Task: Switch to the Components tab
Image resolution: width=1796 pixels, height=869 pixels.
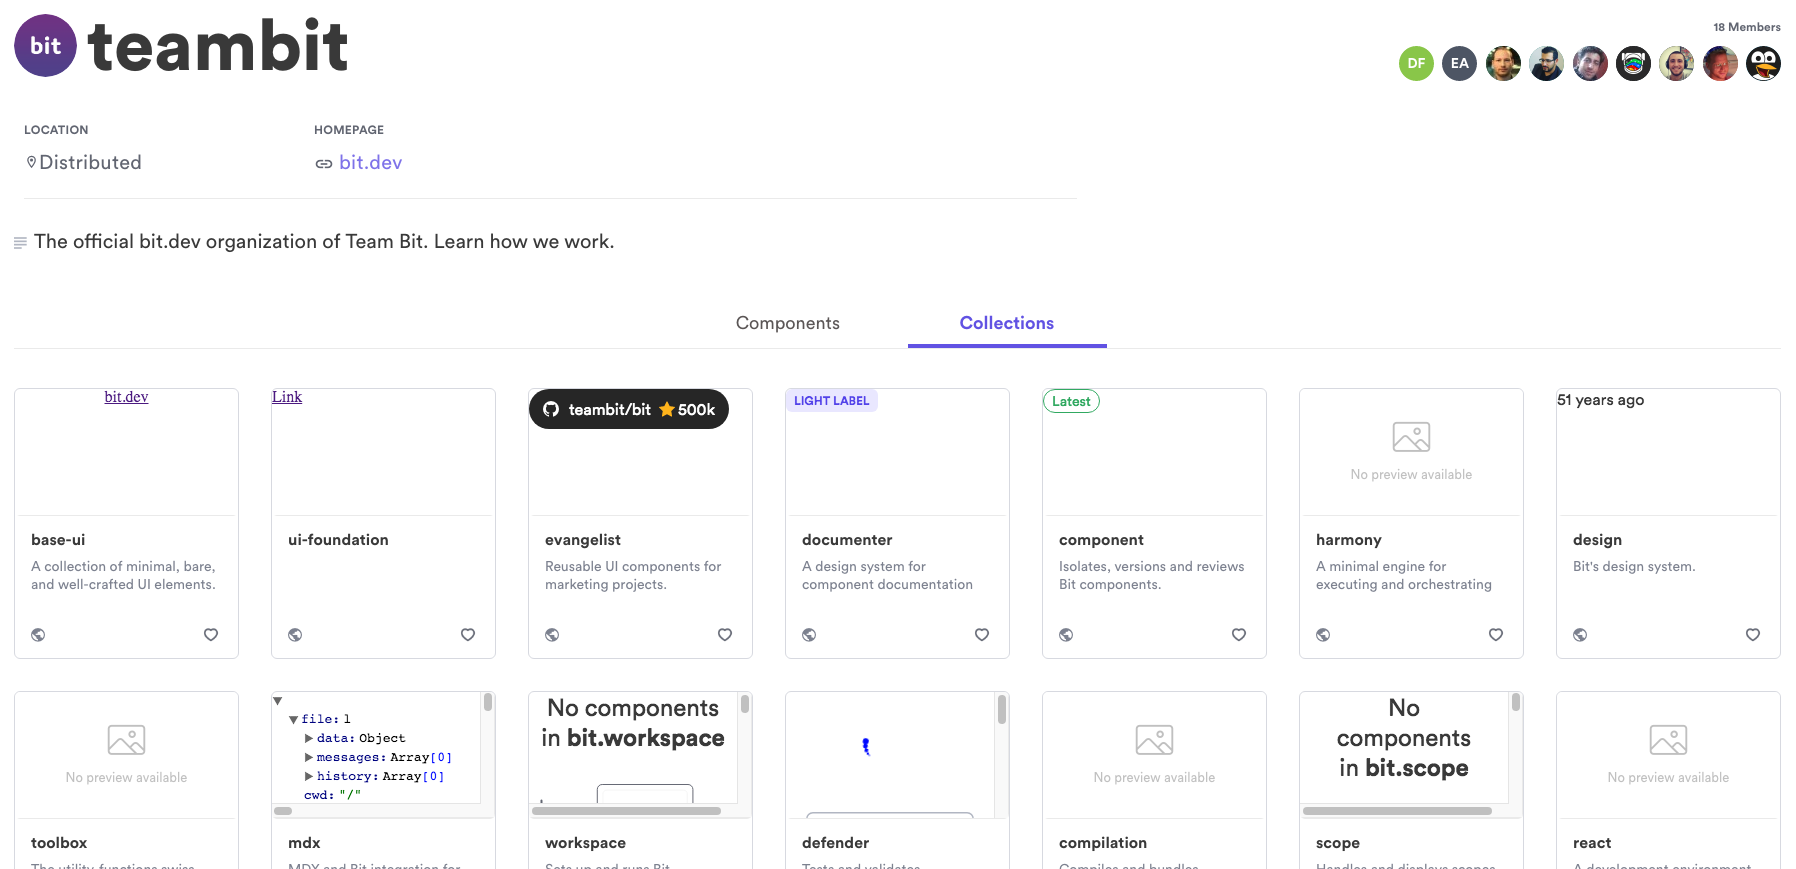Action: click(788, 323)
